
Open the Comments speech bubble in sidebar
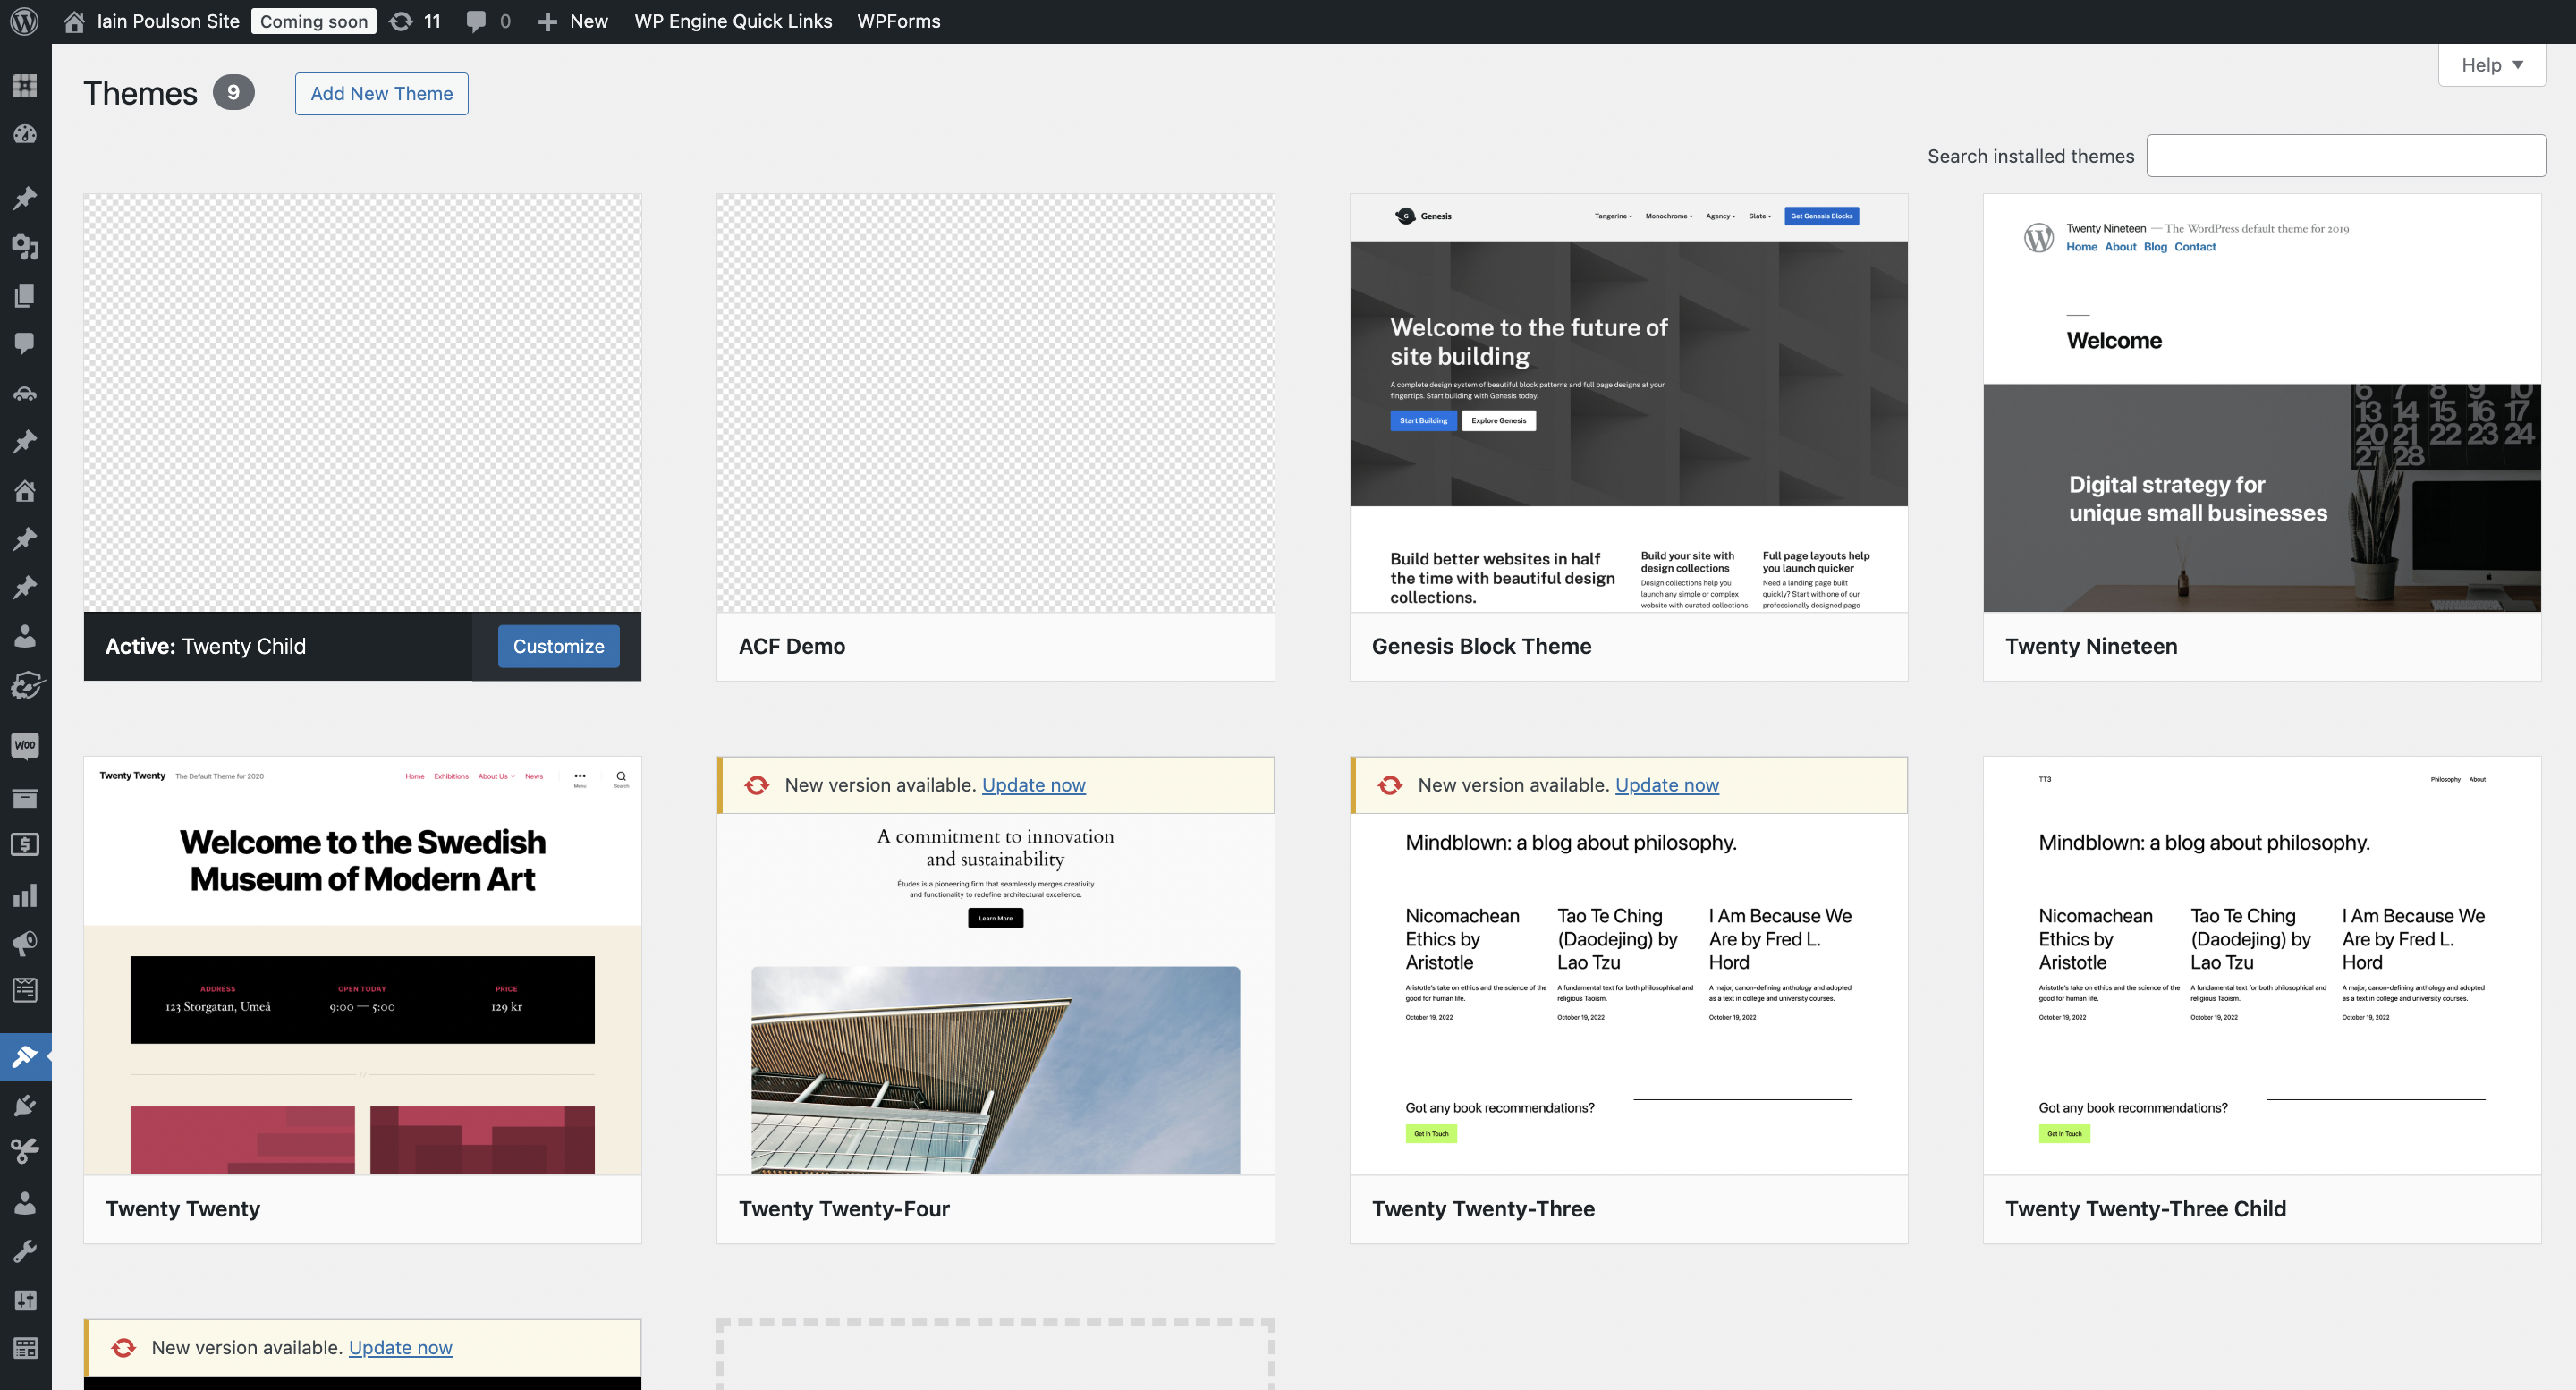click(x=25, y=344)
